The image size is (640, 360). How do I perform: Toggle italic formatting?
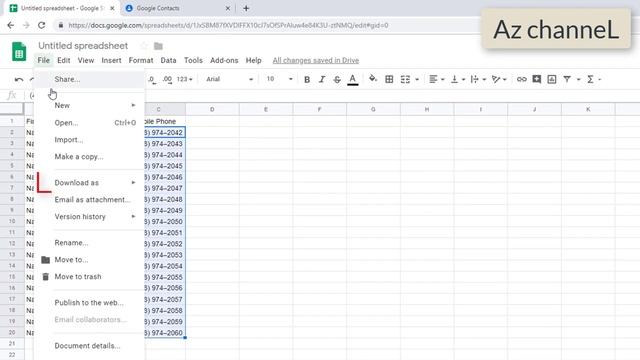coord(322,79)
